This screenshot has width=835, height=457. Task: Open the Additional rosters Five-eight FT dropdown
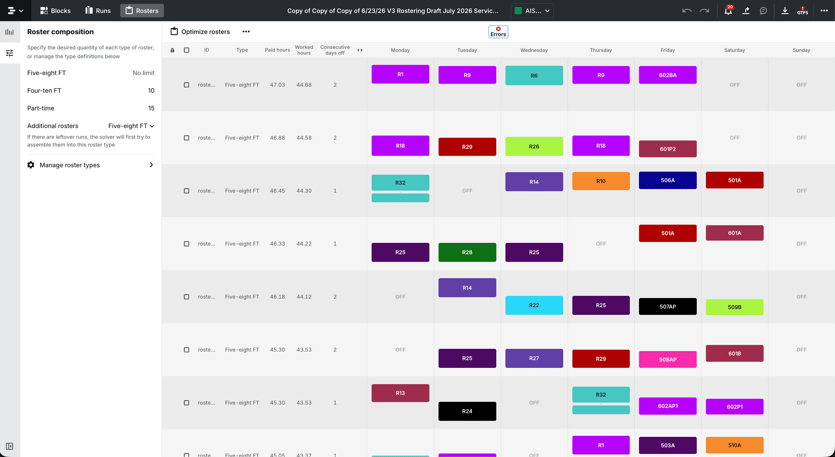point(131,126)
